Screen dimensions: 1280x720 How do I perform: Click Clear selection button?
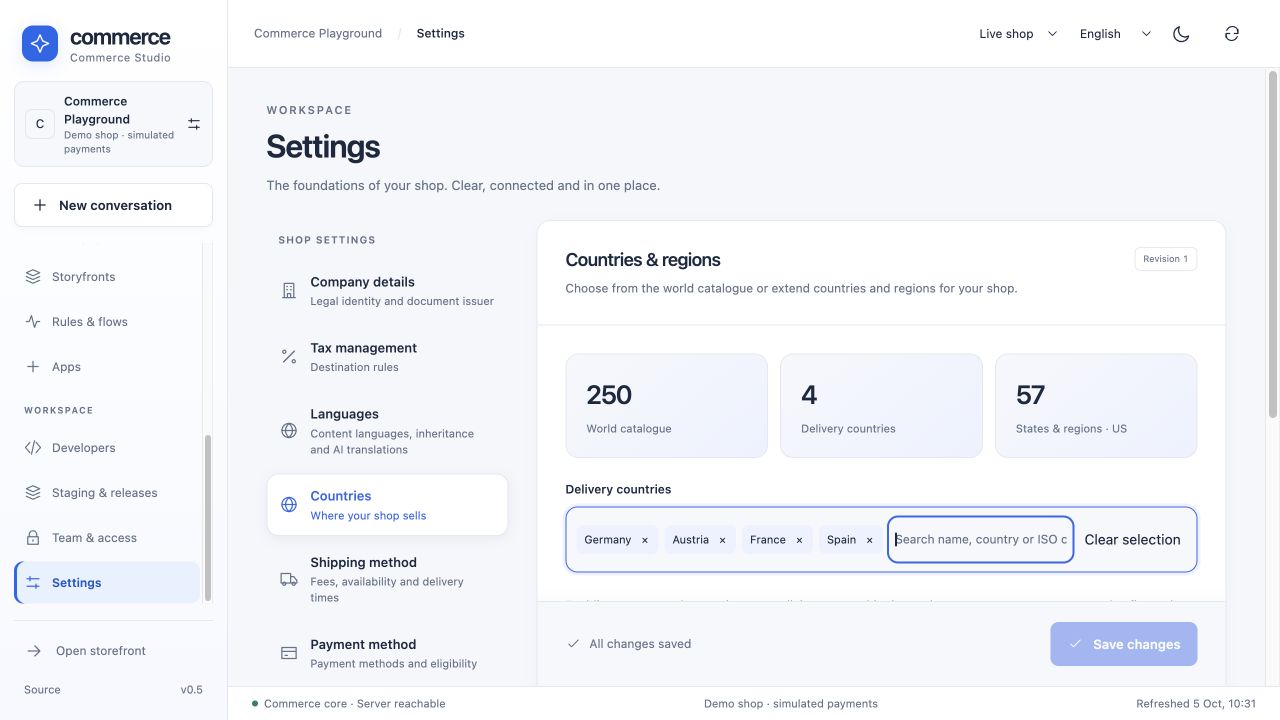(1132, 540)
